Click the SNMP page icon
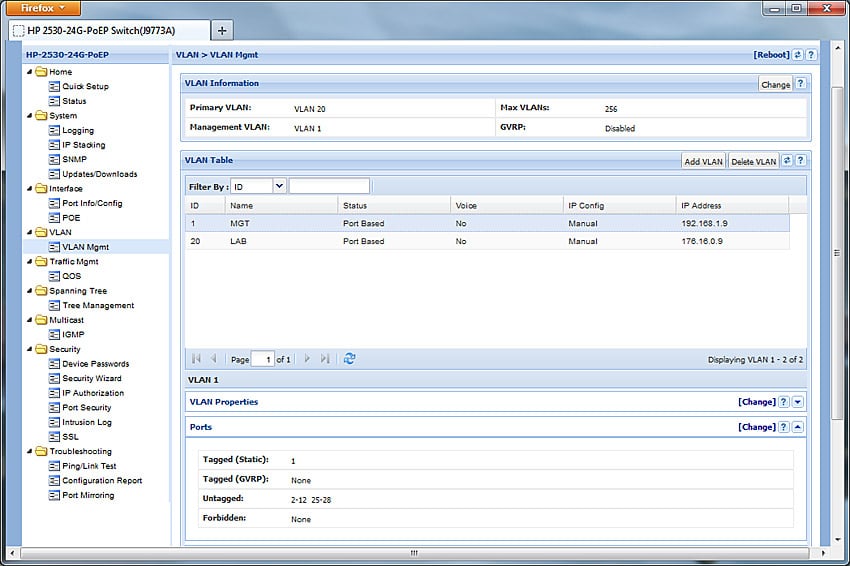Screen dimensions: 850x566 click(54, 159)
